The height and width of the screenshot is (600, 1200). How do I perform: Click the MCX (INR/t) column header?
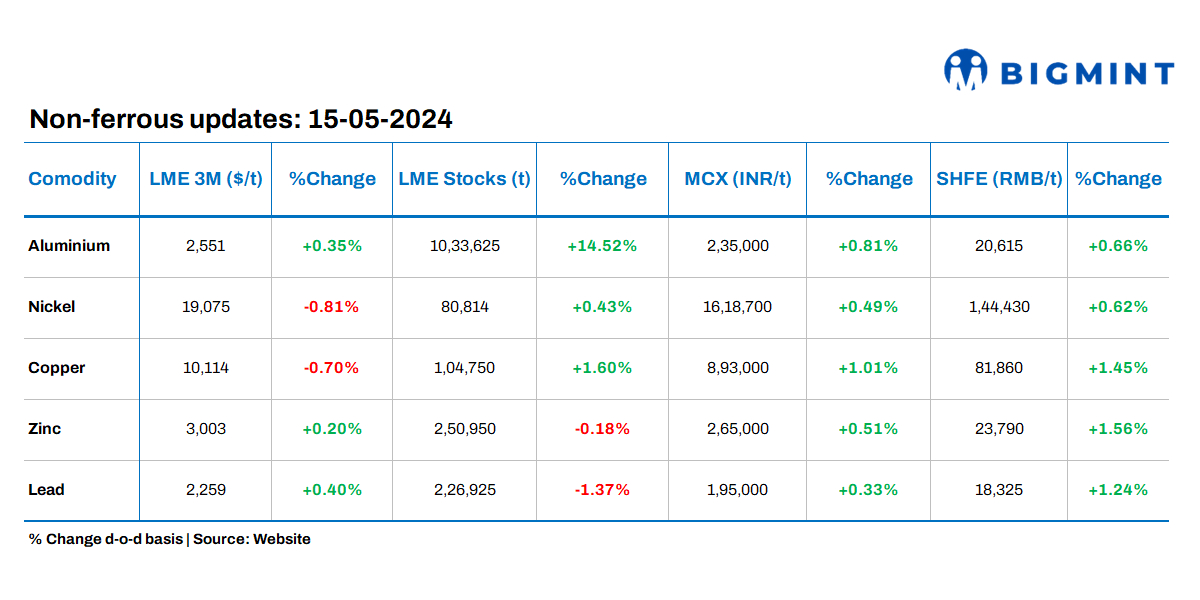(x=738, y=179)
